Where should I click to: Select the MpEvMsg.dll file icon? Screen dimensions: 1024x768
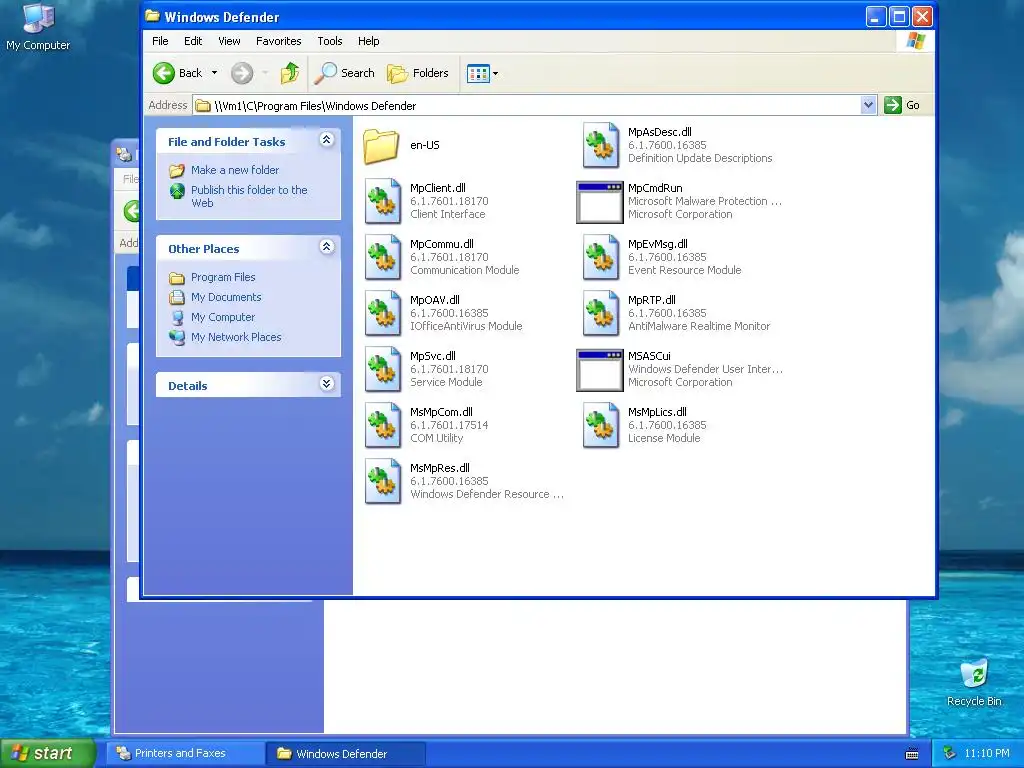(x=601, y=257)
